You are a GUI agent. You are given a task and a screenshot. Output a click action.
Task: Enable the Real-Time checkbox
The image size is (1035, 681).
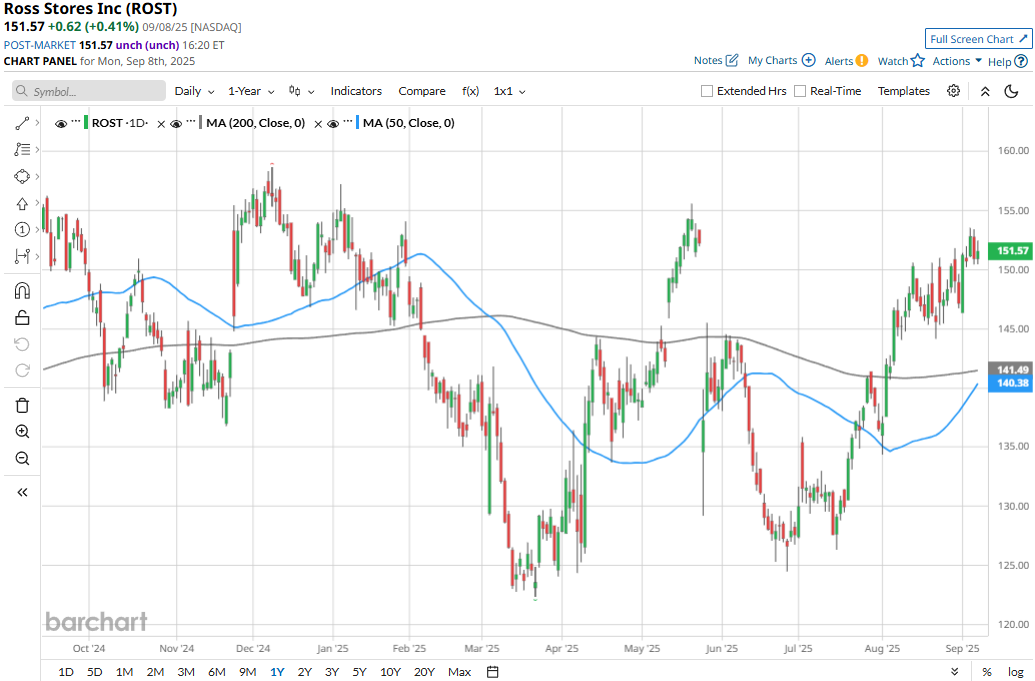[800, 91]
